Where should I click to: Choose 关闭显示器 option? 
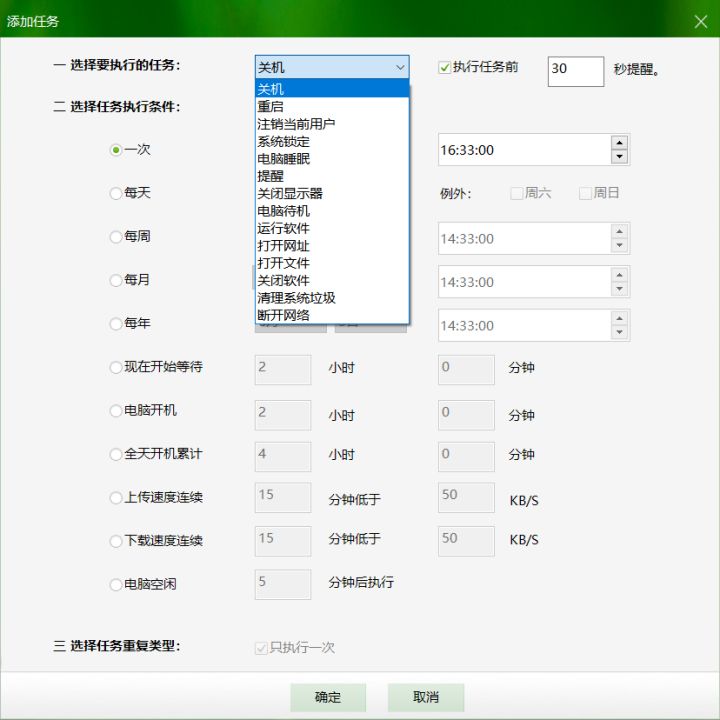click(x=332, y=193)
